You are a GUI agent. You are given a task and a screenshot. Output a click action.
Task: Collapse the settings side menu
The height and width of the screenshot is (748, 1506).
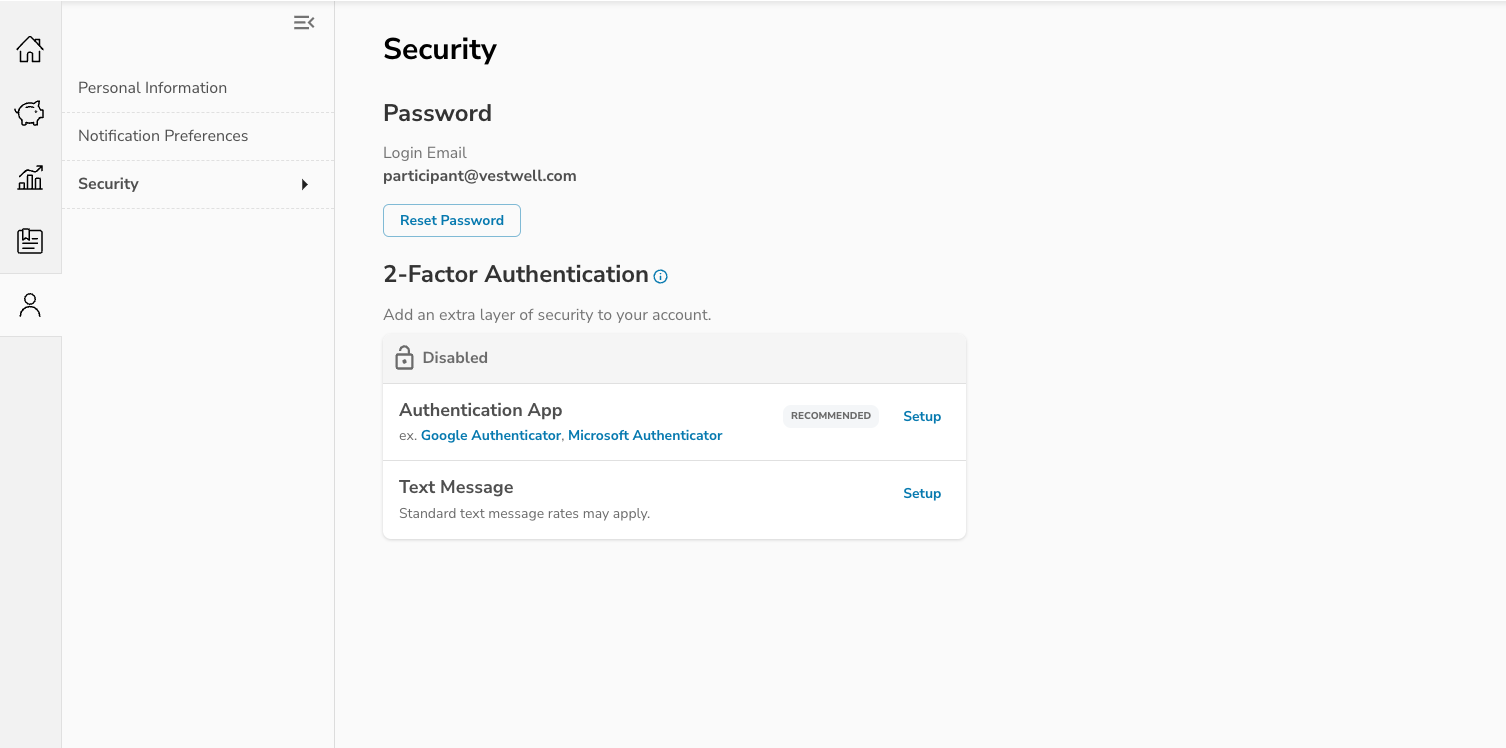304,23
